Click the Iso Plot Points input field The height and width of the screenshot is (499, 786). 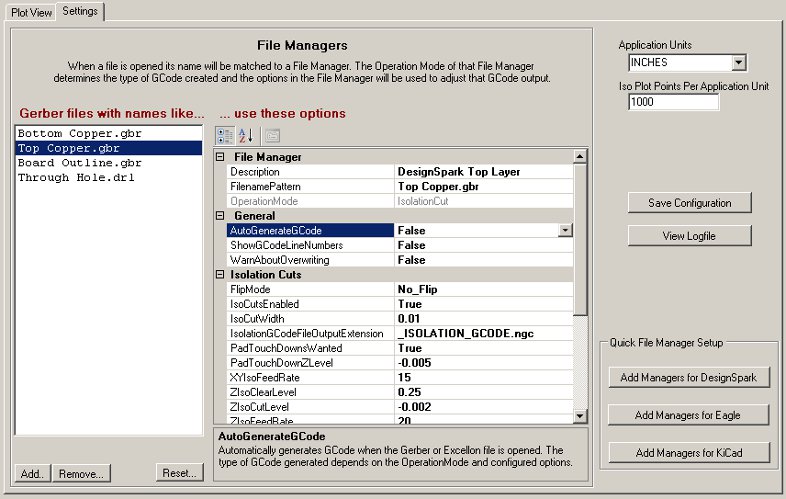pyautogui.click(x=673, y=102)
